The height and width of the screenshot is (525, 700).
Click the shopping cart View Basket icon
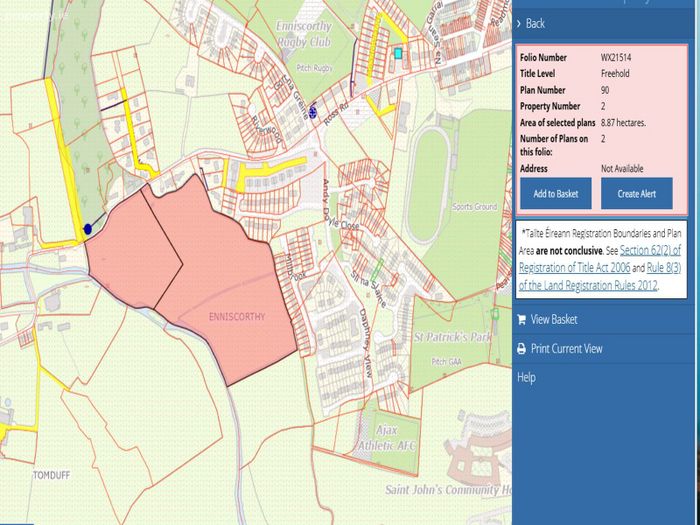521,320
